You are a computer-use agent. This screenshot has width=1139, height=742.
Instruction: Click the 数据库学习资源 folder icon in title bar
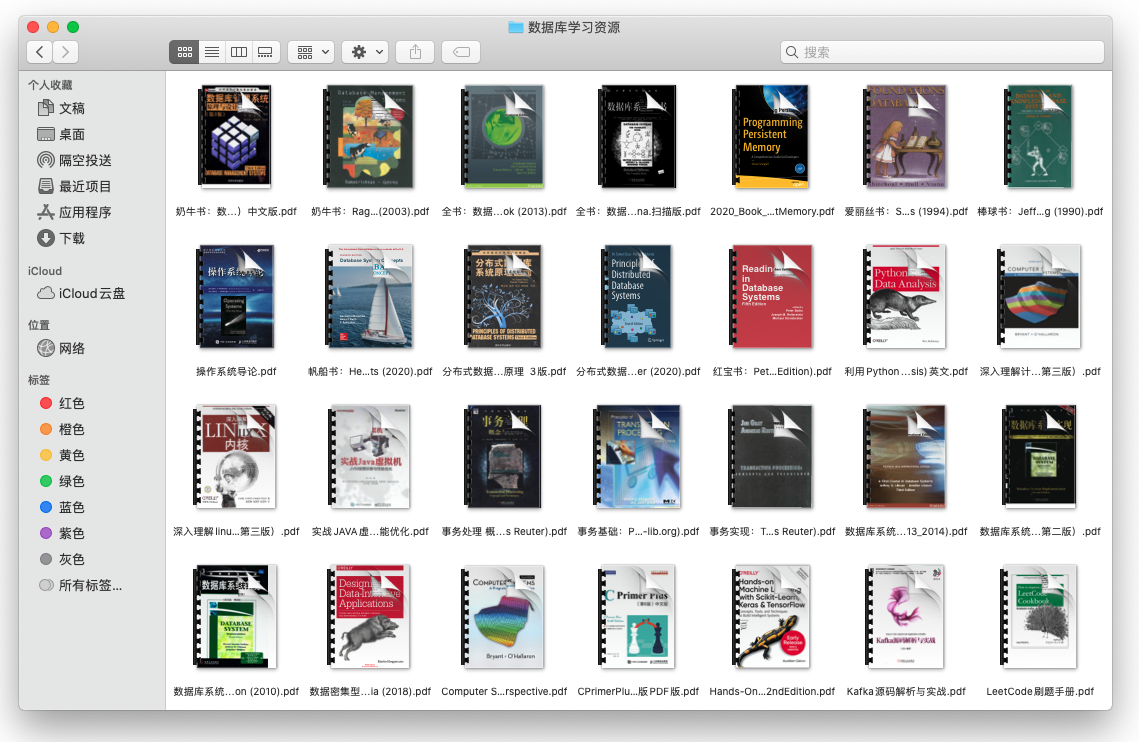[516, 27]
